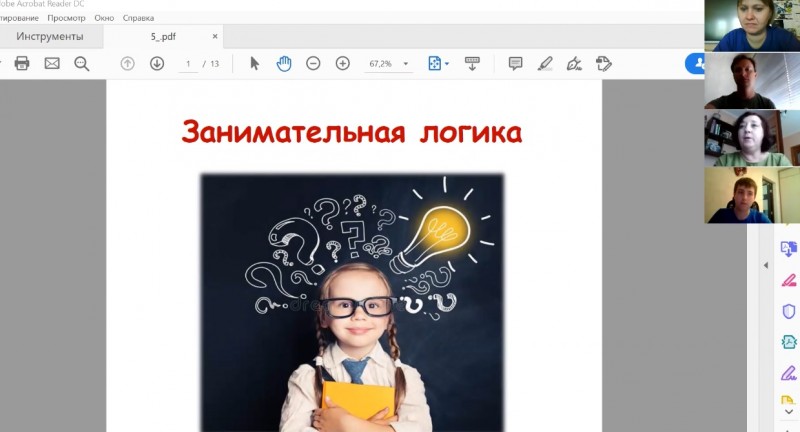This screenshot has width=800, height=432.
Task: Zoom out with the minus button
Action: (x=313, y=63)
